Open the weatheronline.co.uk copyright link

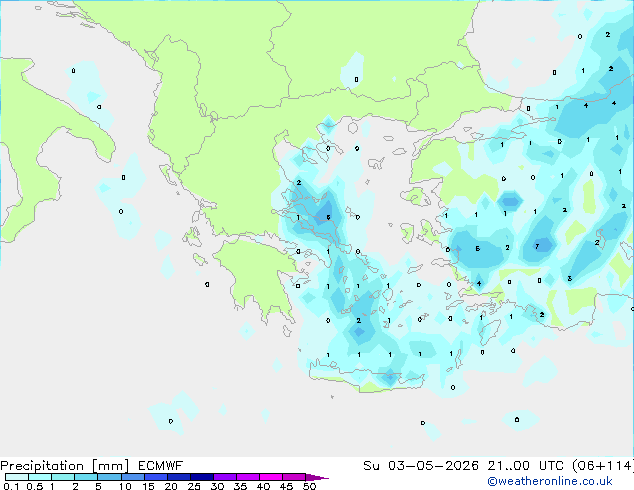550,481
